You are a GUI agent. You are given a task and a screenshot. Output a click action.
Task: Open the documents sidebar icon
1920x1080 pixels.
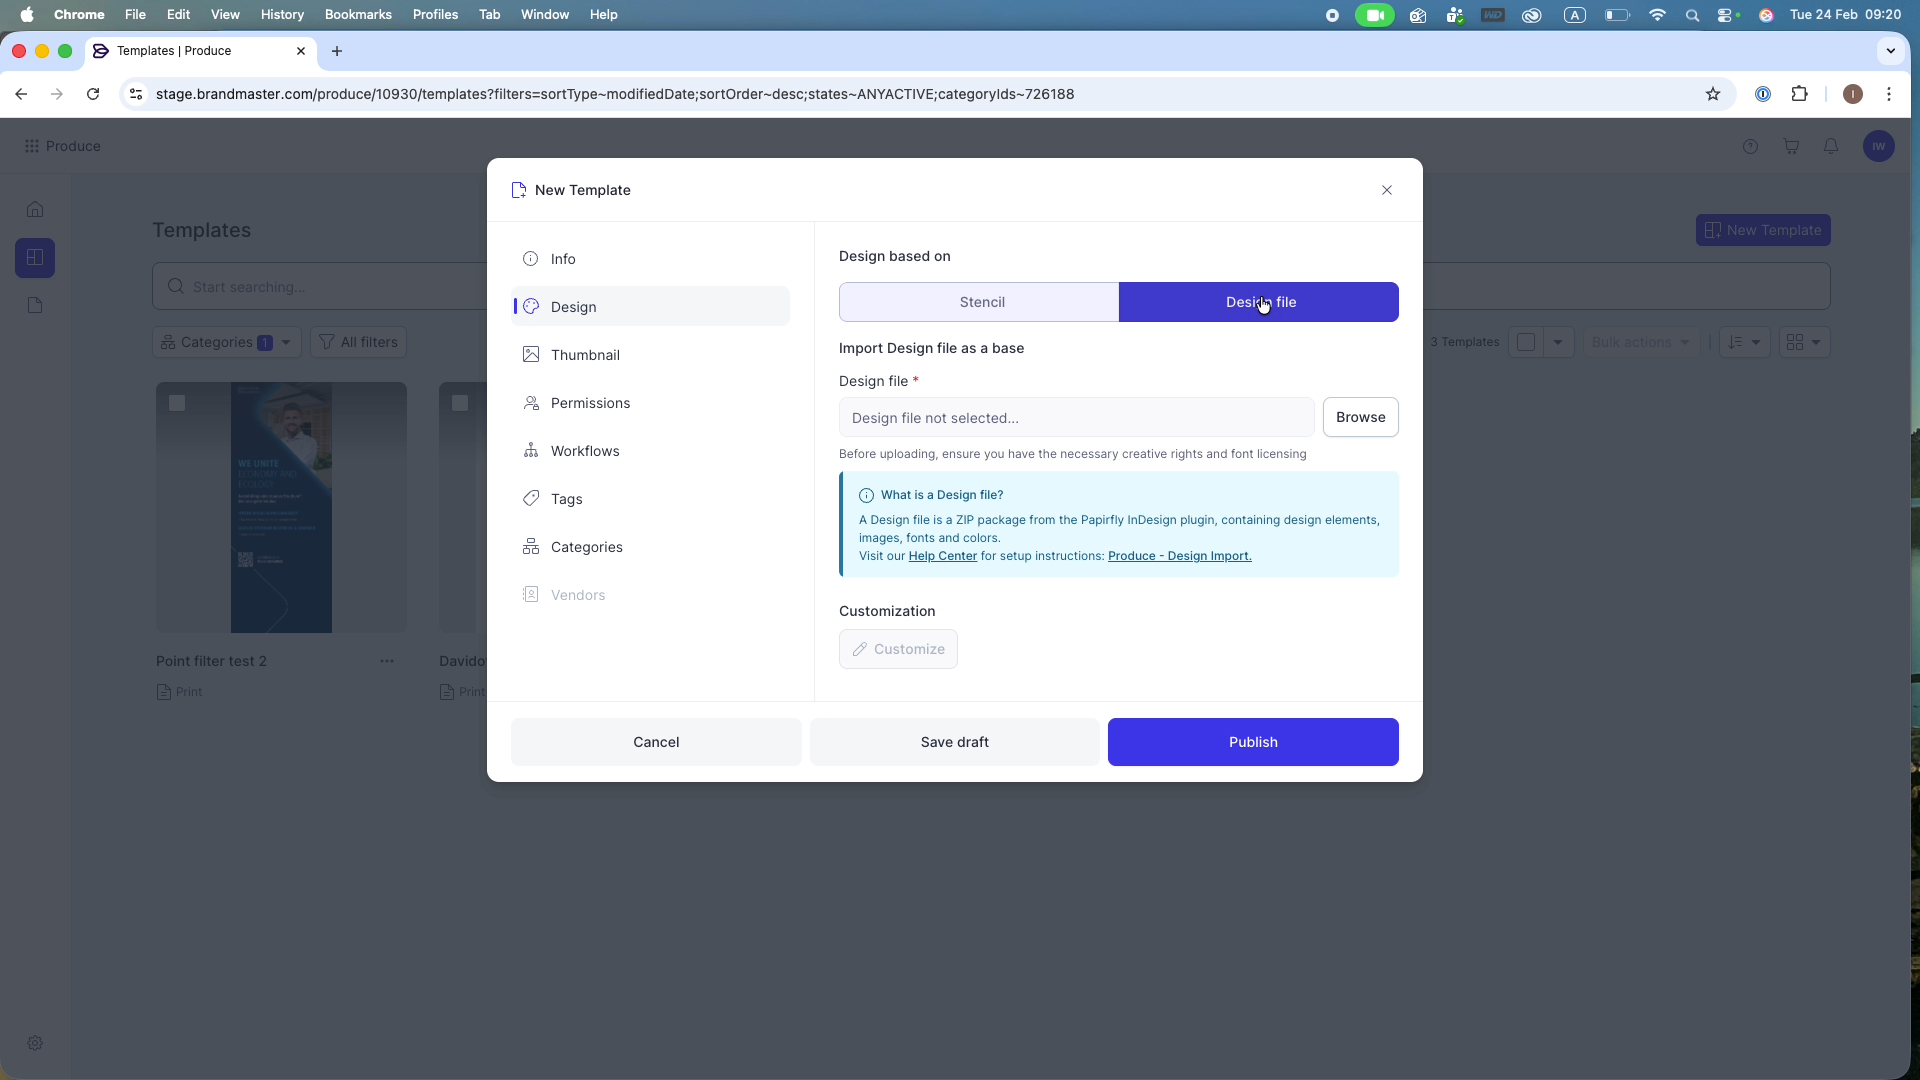pos(35,306)
